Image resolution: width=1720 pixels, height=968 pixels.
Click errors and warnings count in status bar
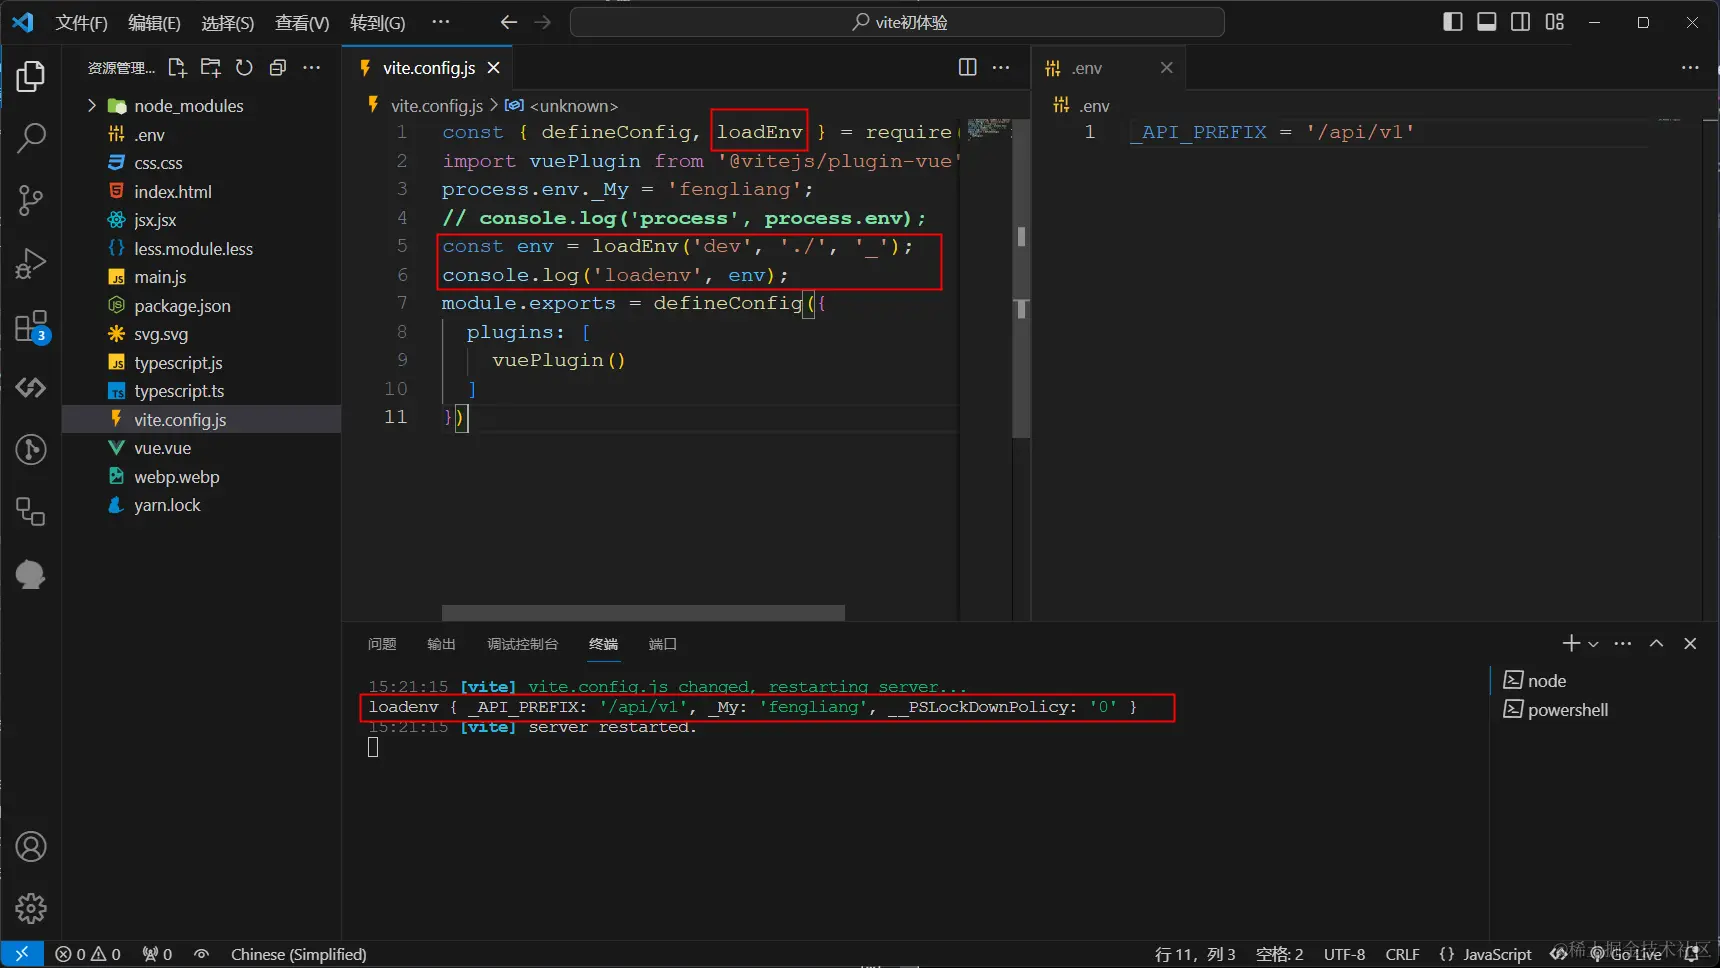[x=88, y=954]
